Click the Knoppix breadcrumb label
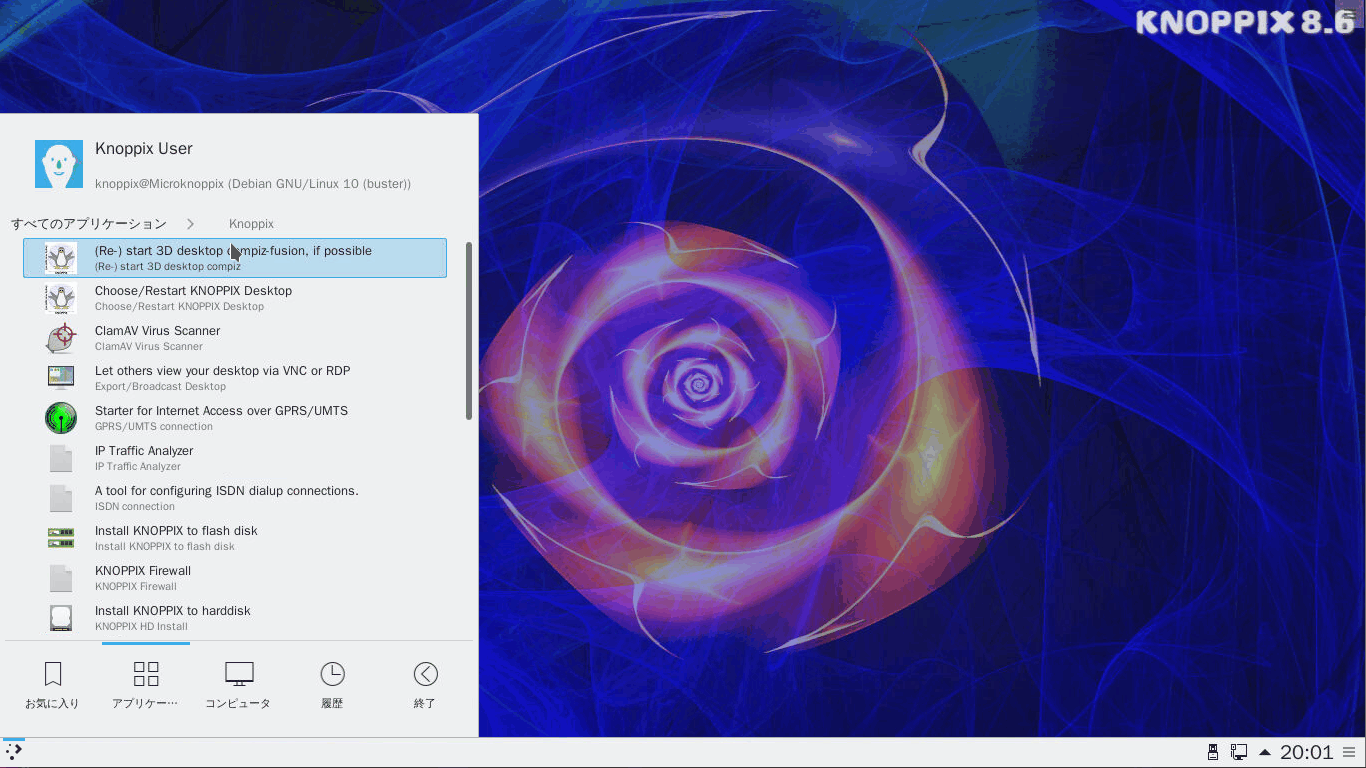This screenshot has height=768, width=1366. (x=251, y=224)
